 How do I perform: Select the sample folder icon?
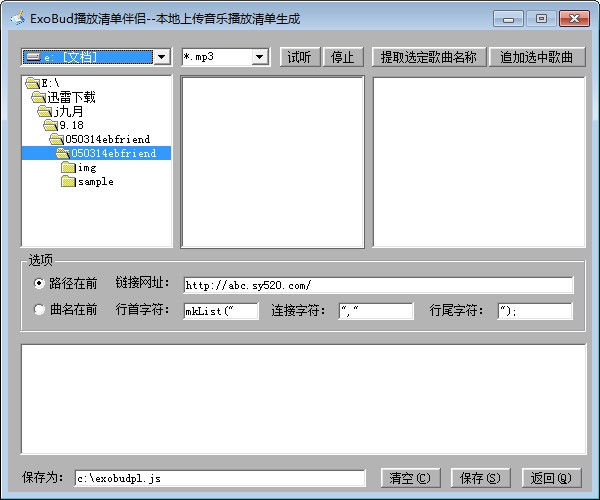click(x=68, y=181)
